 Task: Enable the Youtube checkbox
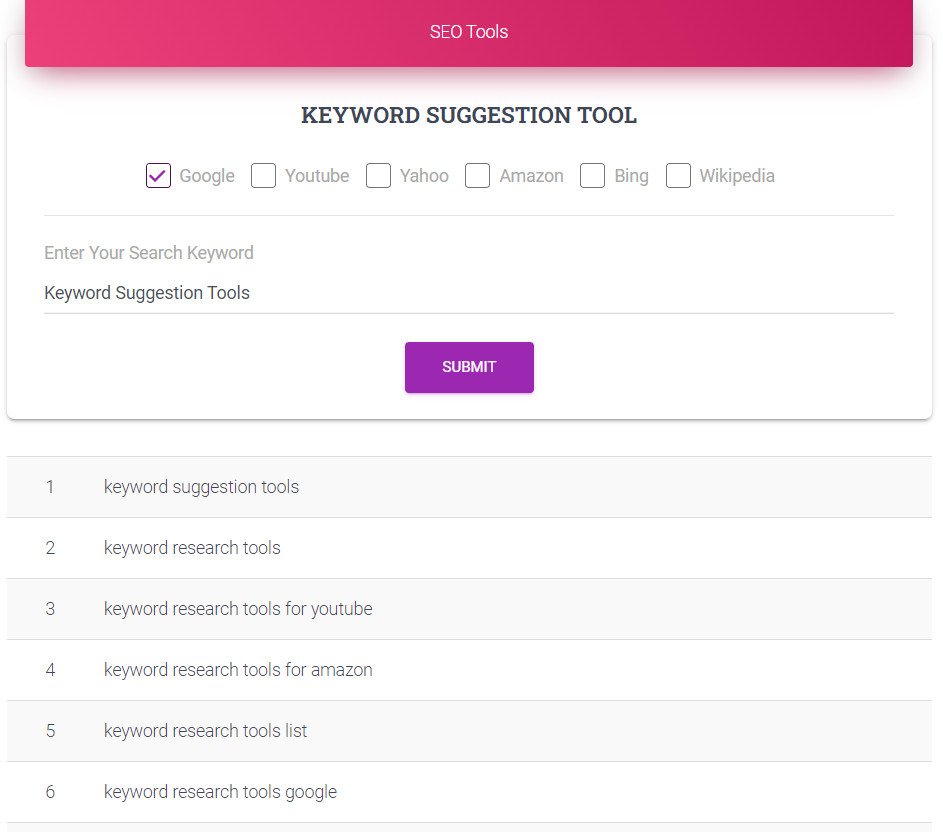(263, 176)
